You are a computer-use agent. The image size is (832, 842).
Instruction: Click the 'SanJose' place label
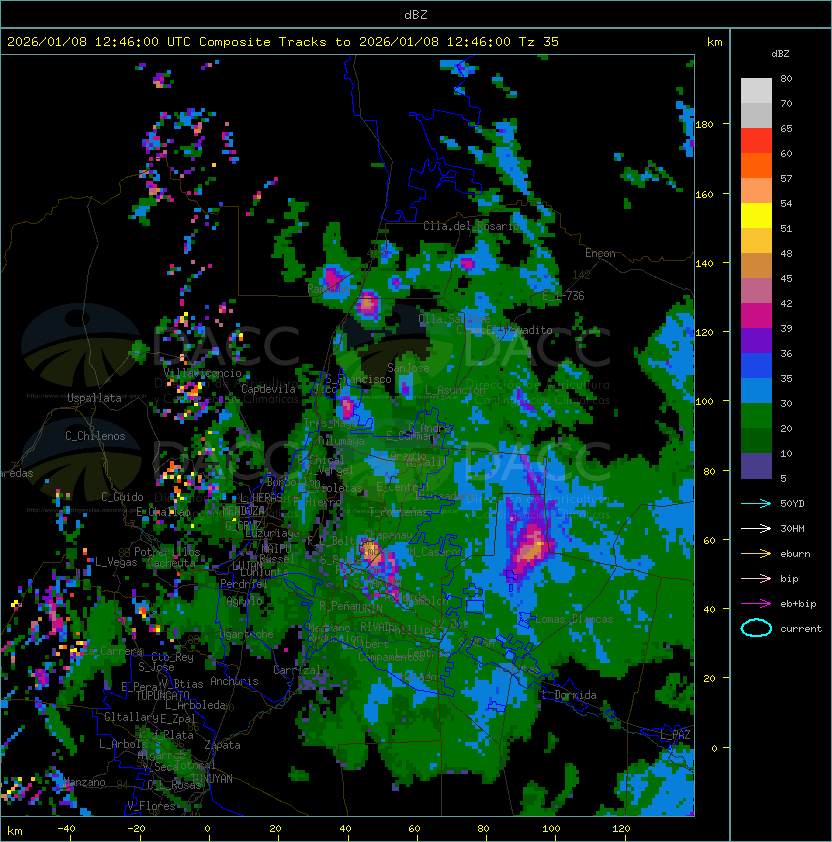(408, 368)
